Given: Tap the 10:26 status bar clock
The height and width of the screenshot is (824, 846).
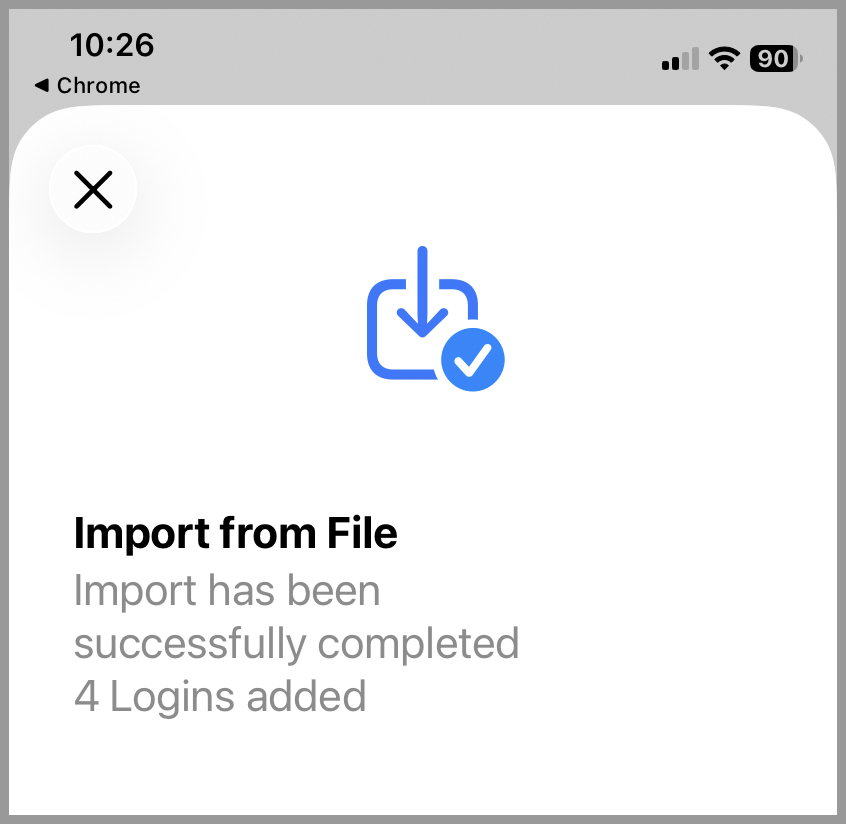Looking at the screenshot, I should pos(112,45).
